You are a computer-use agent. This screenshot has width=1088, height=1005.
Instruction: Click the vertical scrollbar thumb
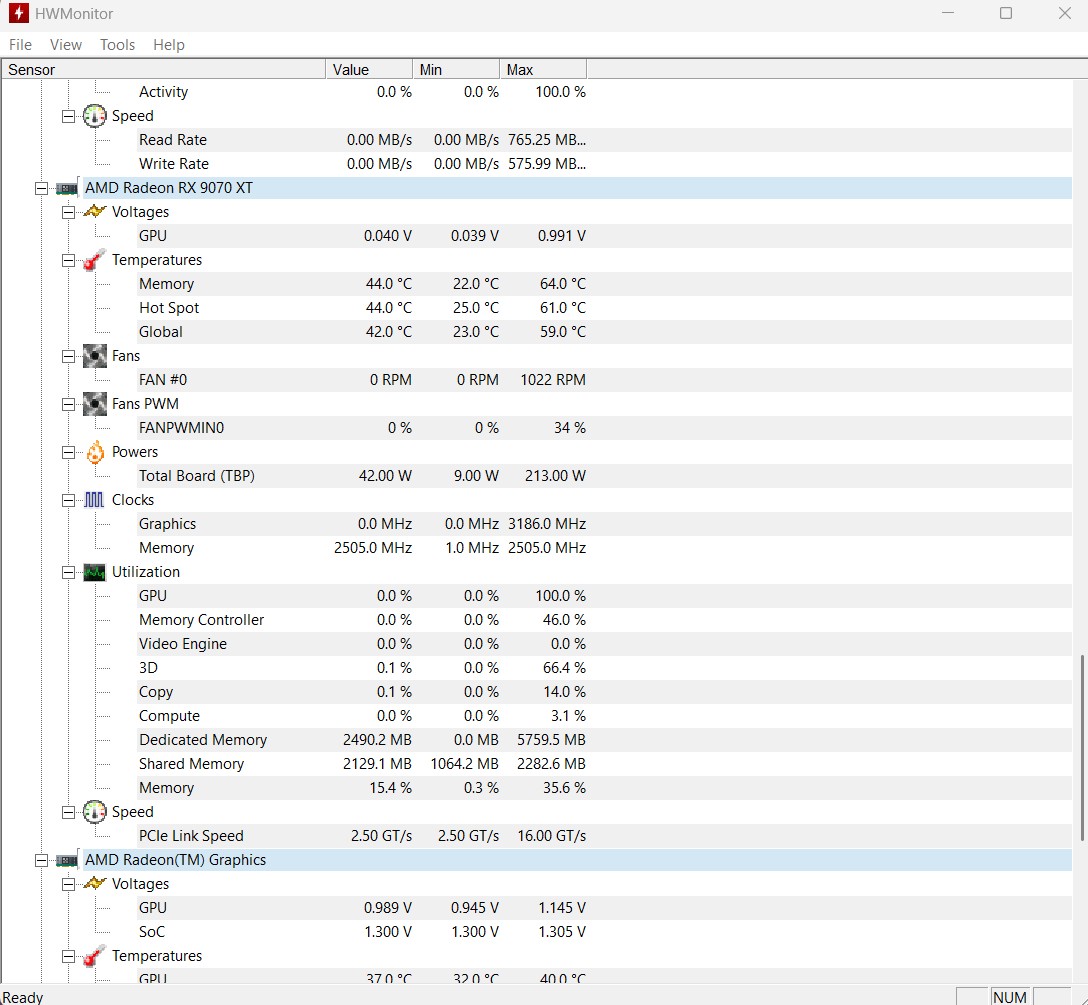[x=1082, y=748]
